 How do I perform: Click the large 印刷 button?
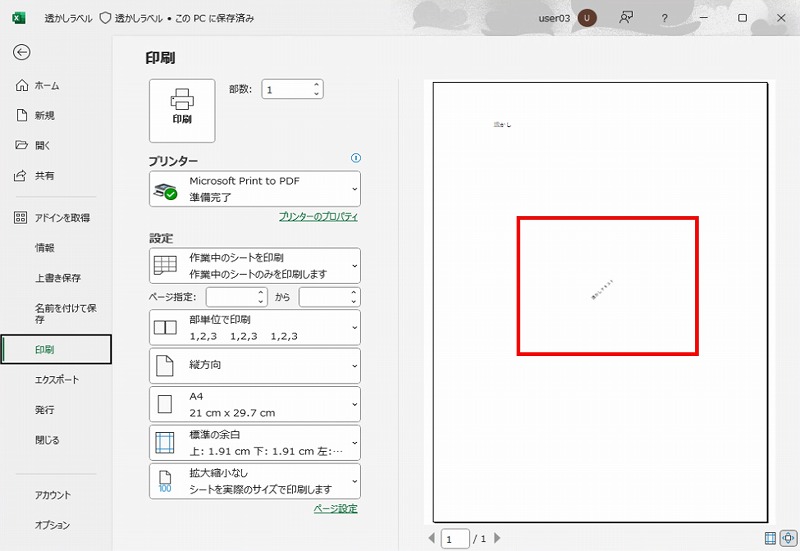point(182,111)
